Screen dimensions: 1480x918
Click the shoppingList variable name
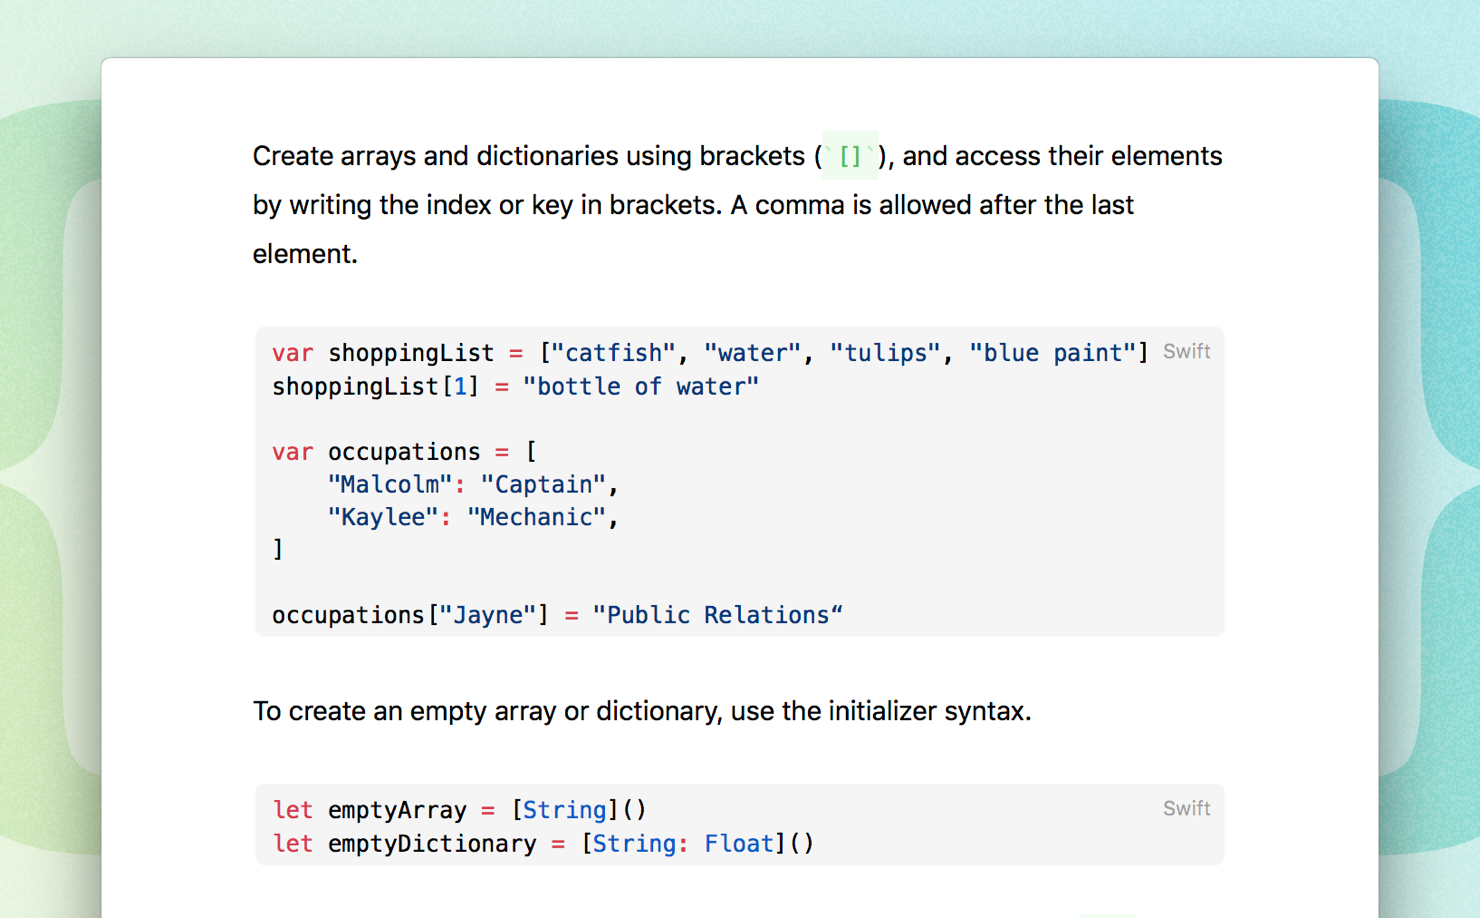410,353
